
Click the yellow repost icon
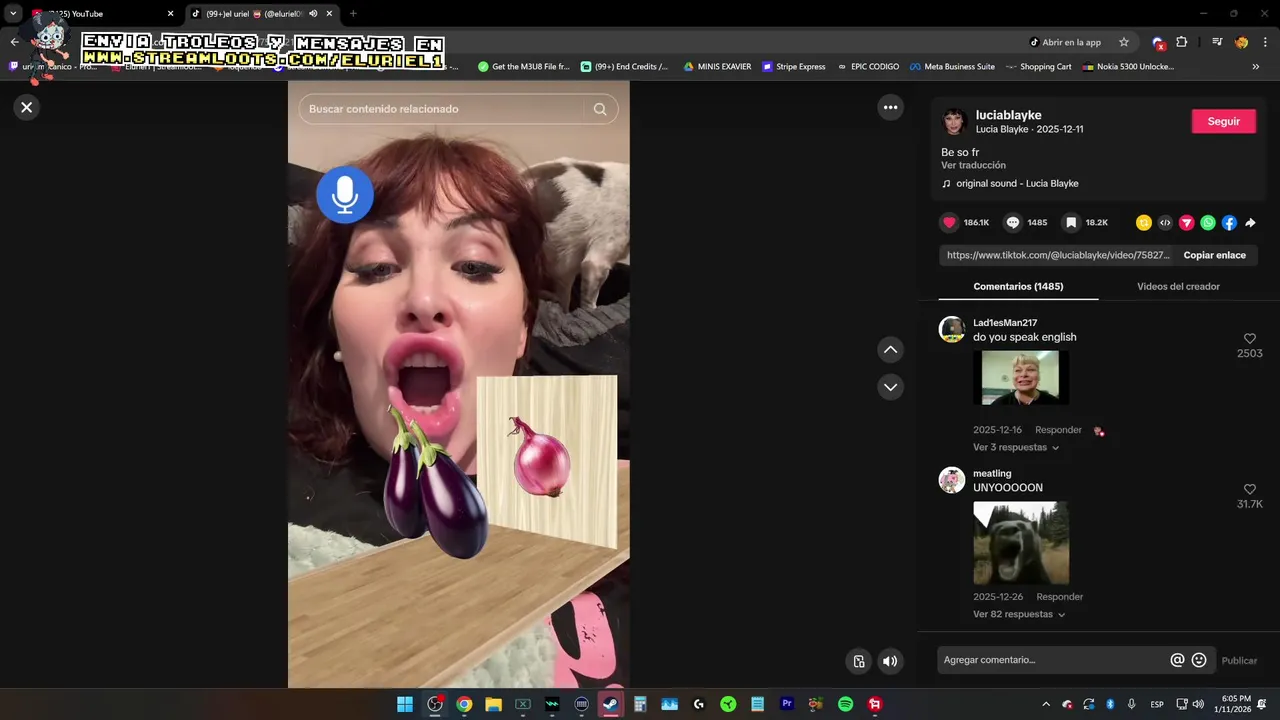1144,223
